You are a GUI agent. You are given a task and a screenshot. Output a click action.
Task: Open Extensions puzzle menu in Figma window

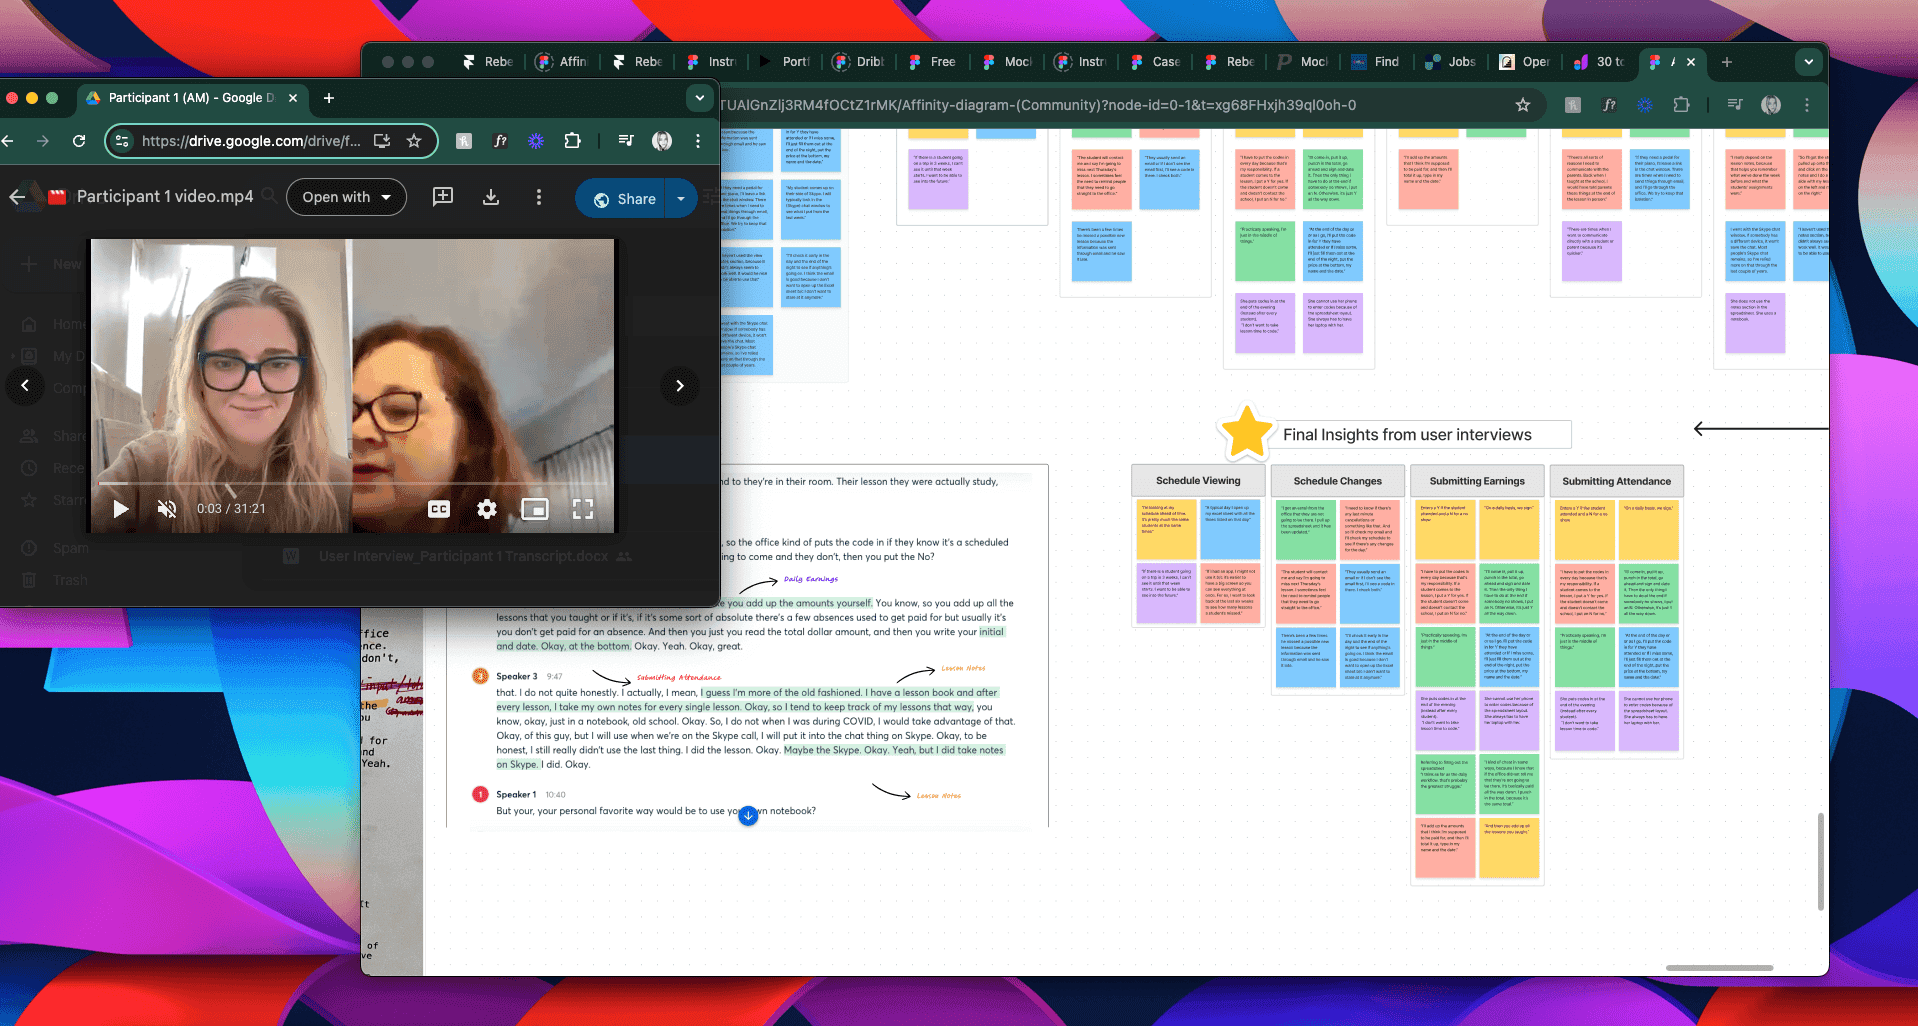(x=1681, y=105)
